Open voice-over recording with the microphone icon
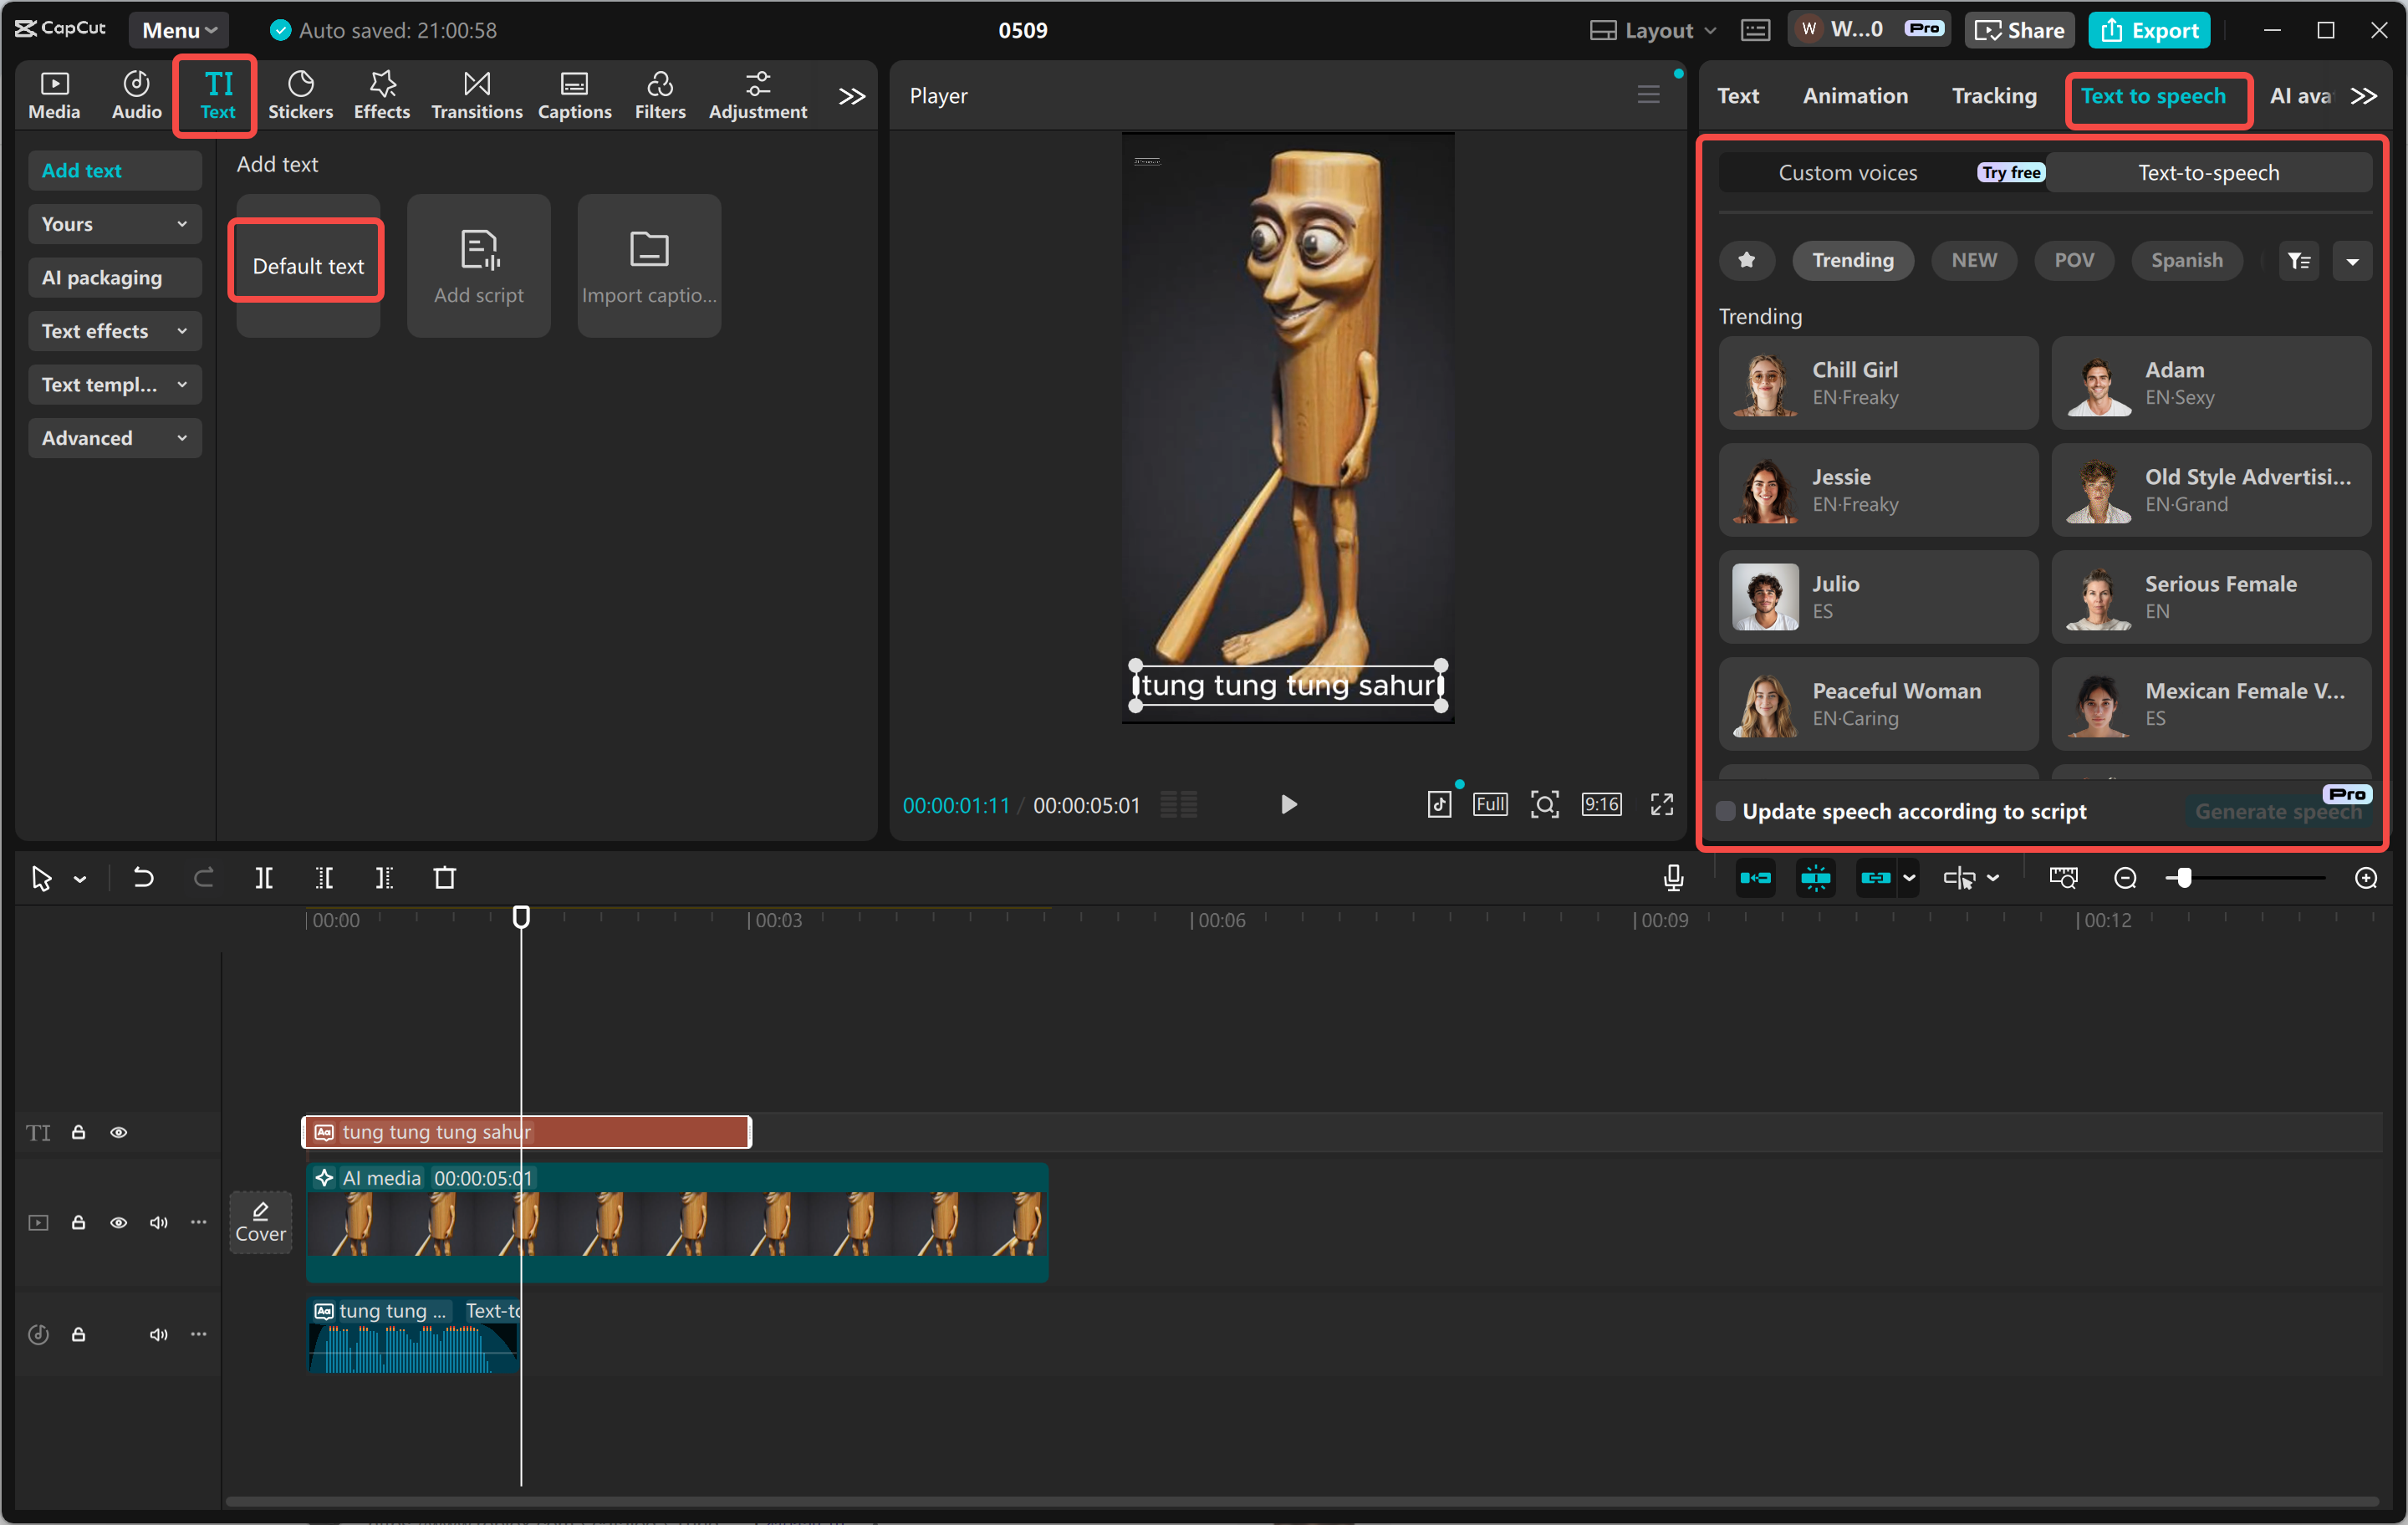This screenshot has height=1525, width=2408. pos(1673,877)
